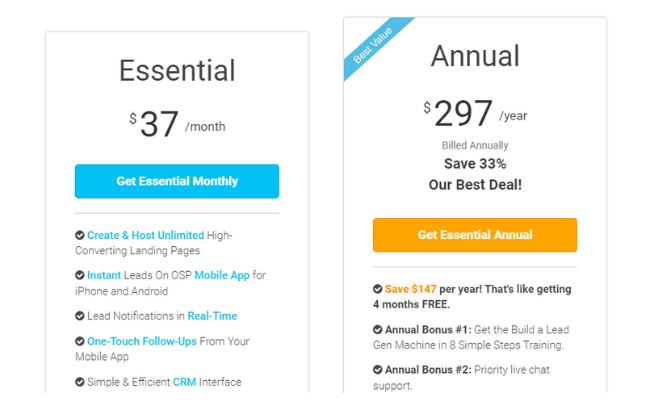This screenshot has width=650, height=400.
Task: Click the orange Save $147 text
Action: point(410,289)
